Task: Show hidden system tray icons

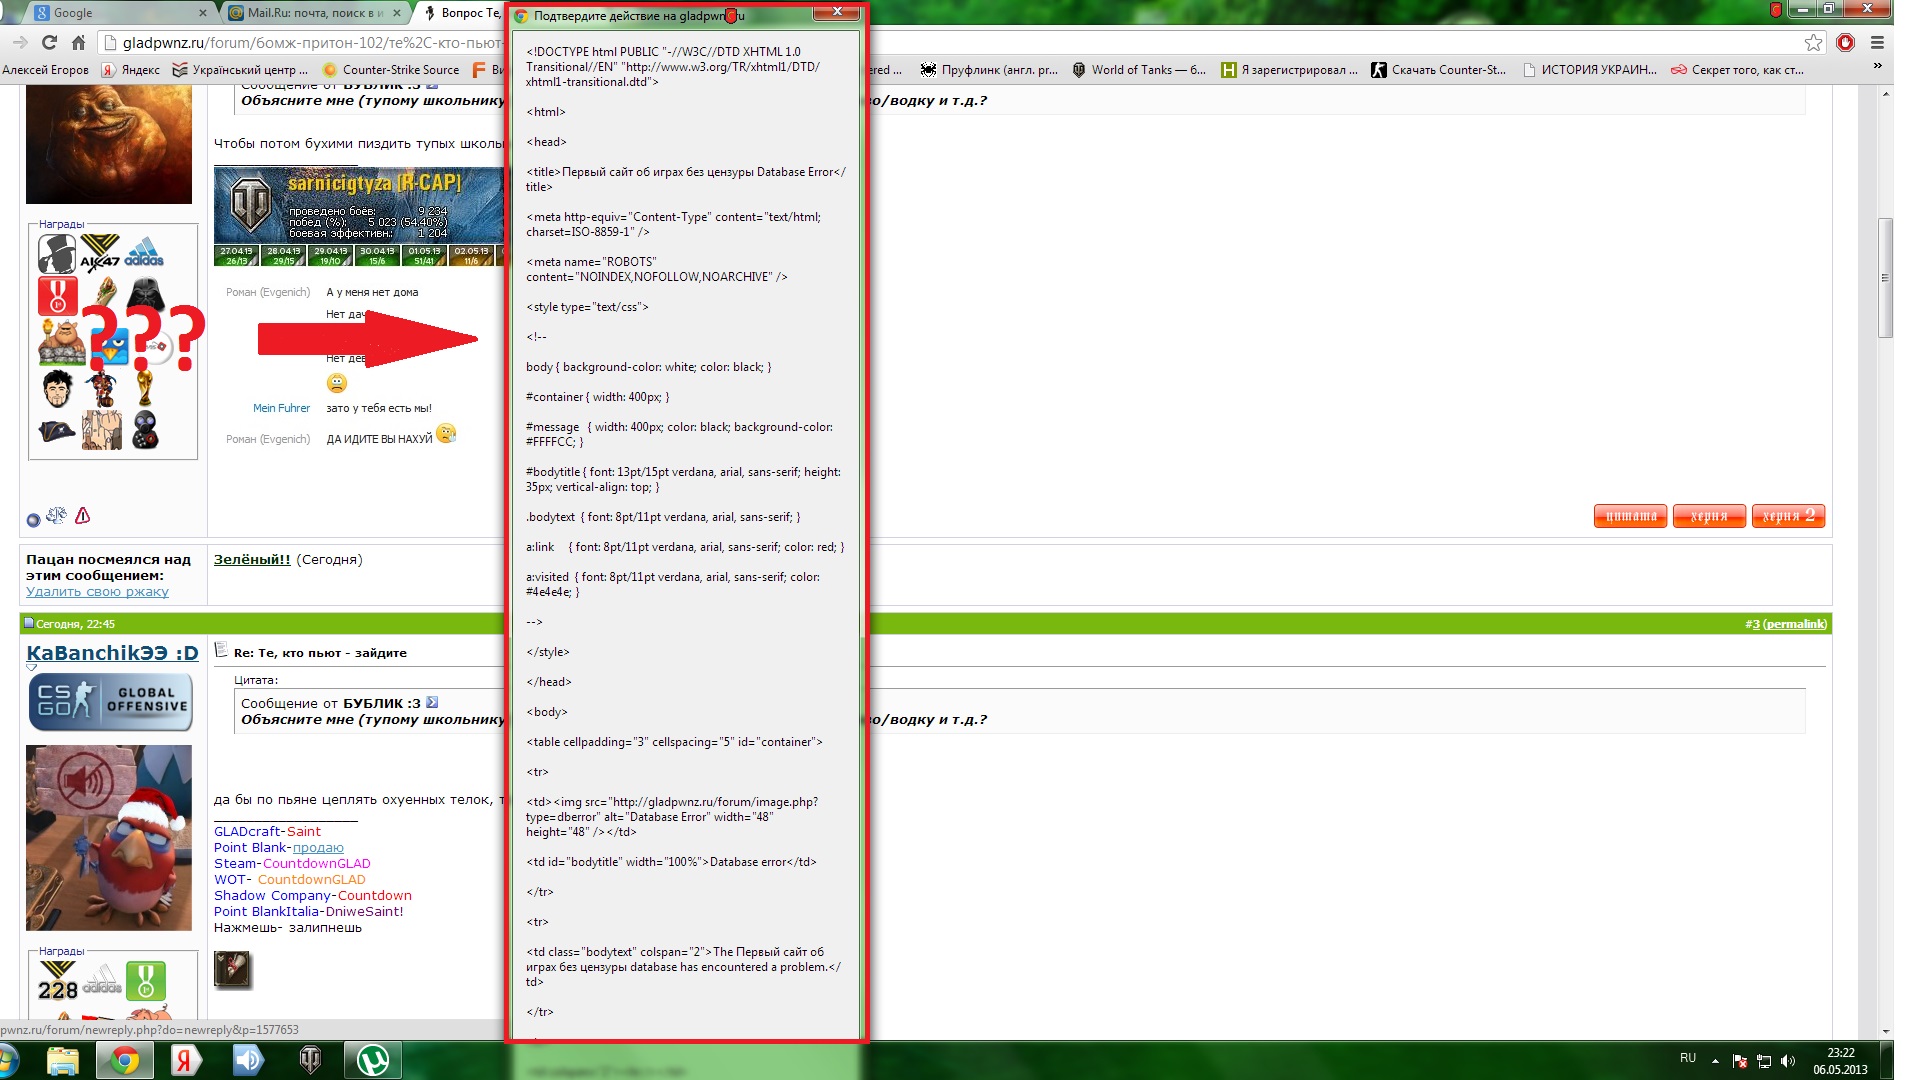Action: [x=1715, y=1061]
